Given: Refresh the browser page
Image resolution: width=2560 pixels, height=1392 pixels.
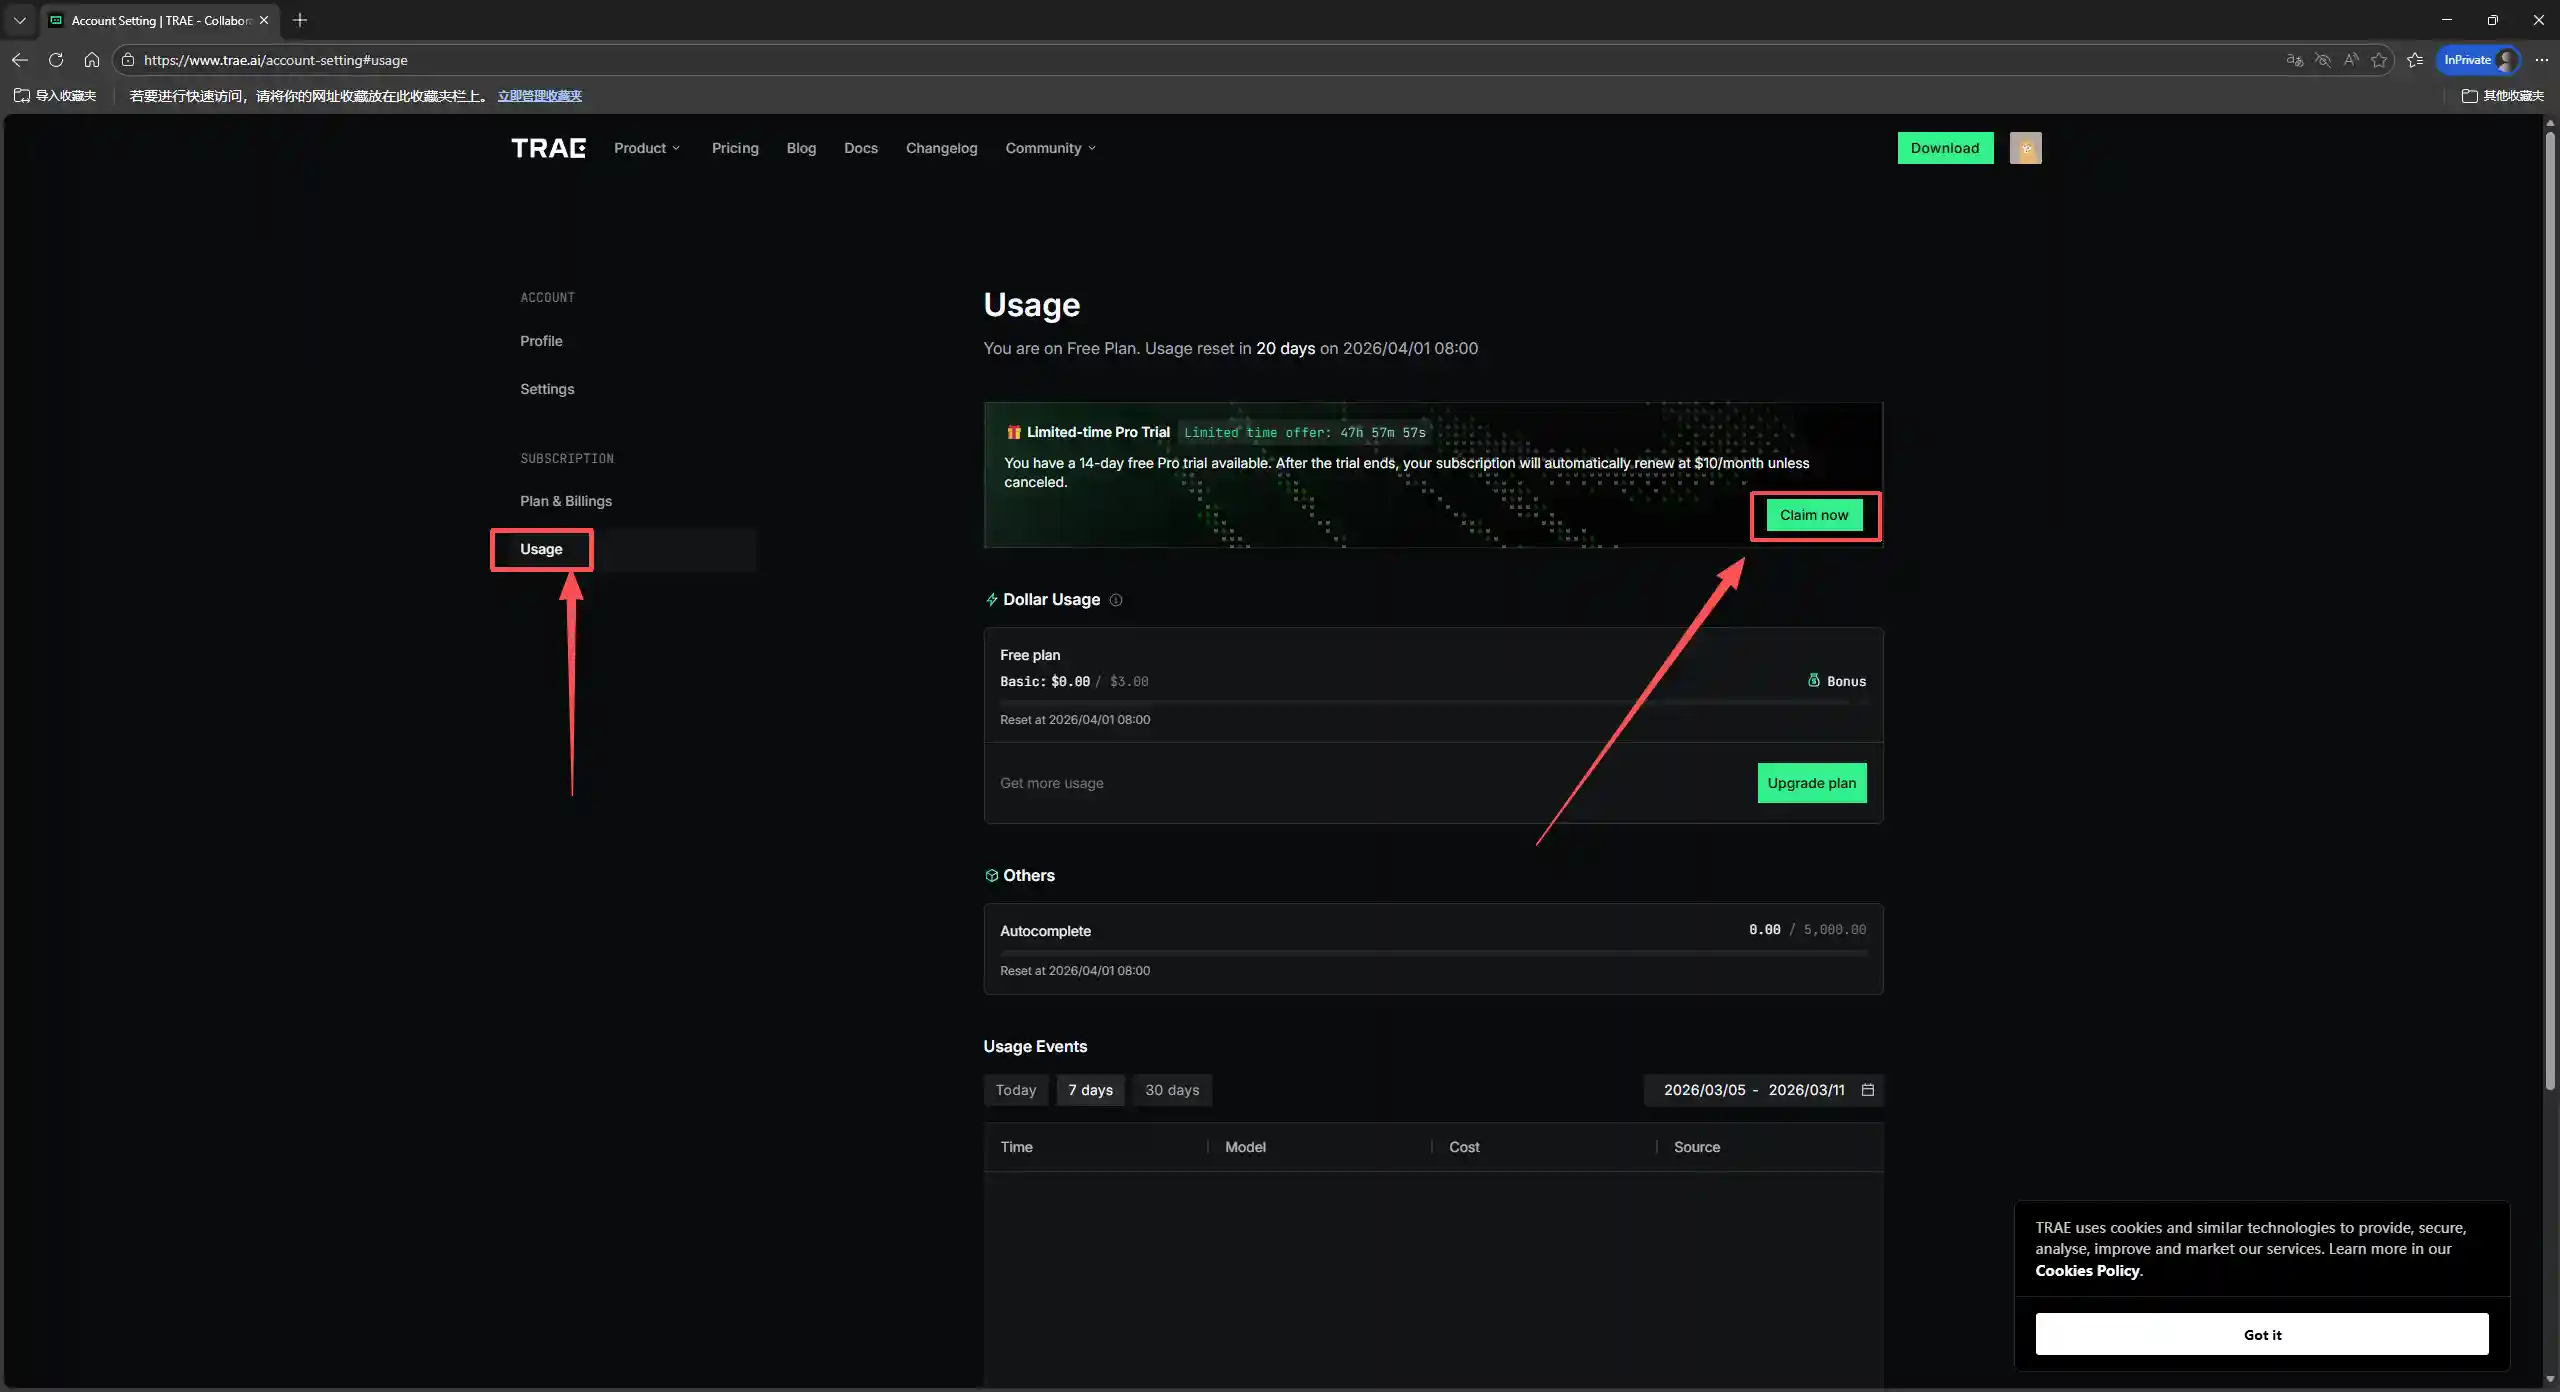Looking at the screenshot, I should coord(56,60).
